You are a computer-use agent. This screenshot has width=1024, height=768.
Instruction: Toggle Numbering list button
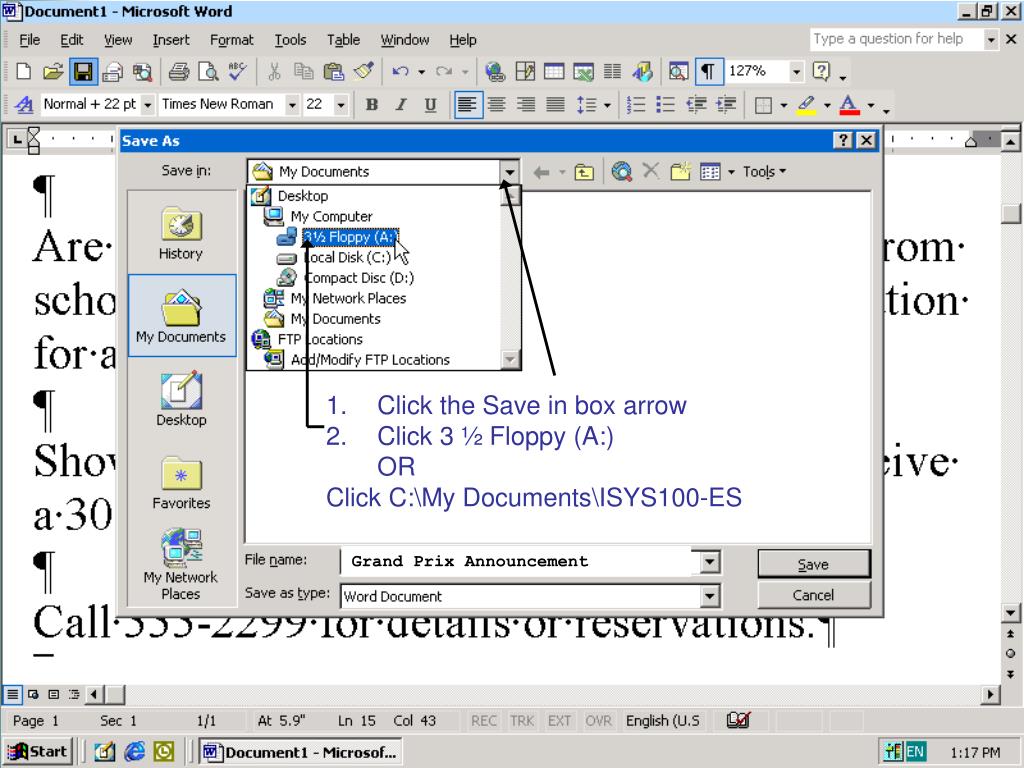(635, 104)
